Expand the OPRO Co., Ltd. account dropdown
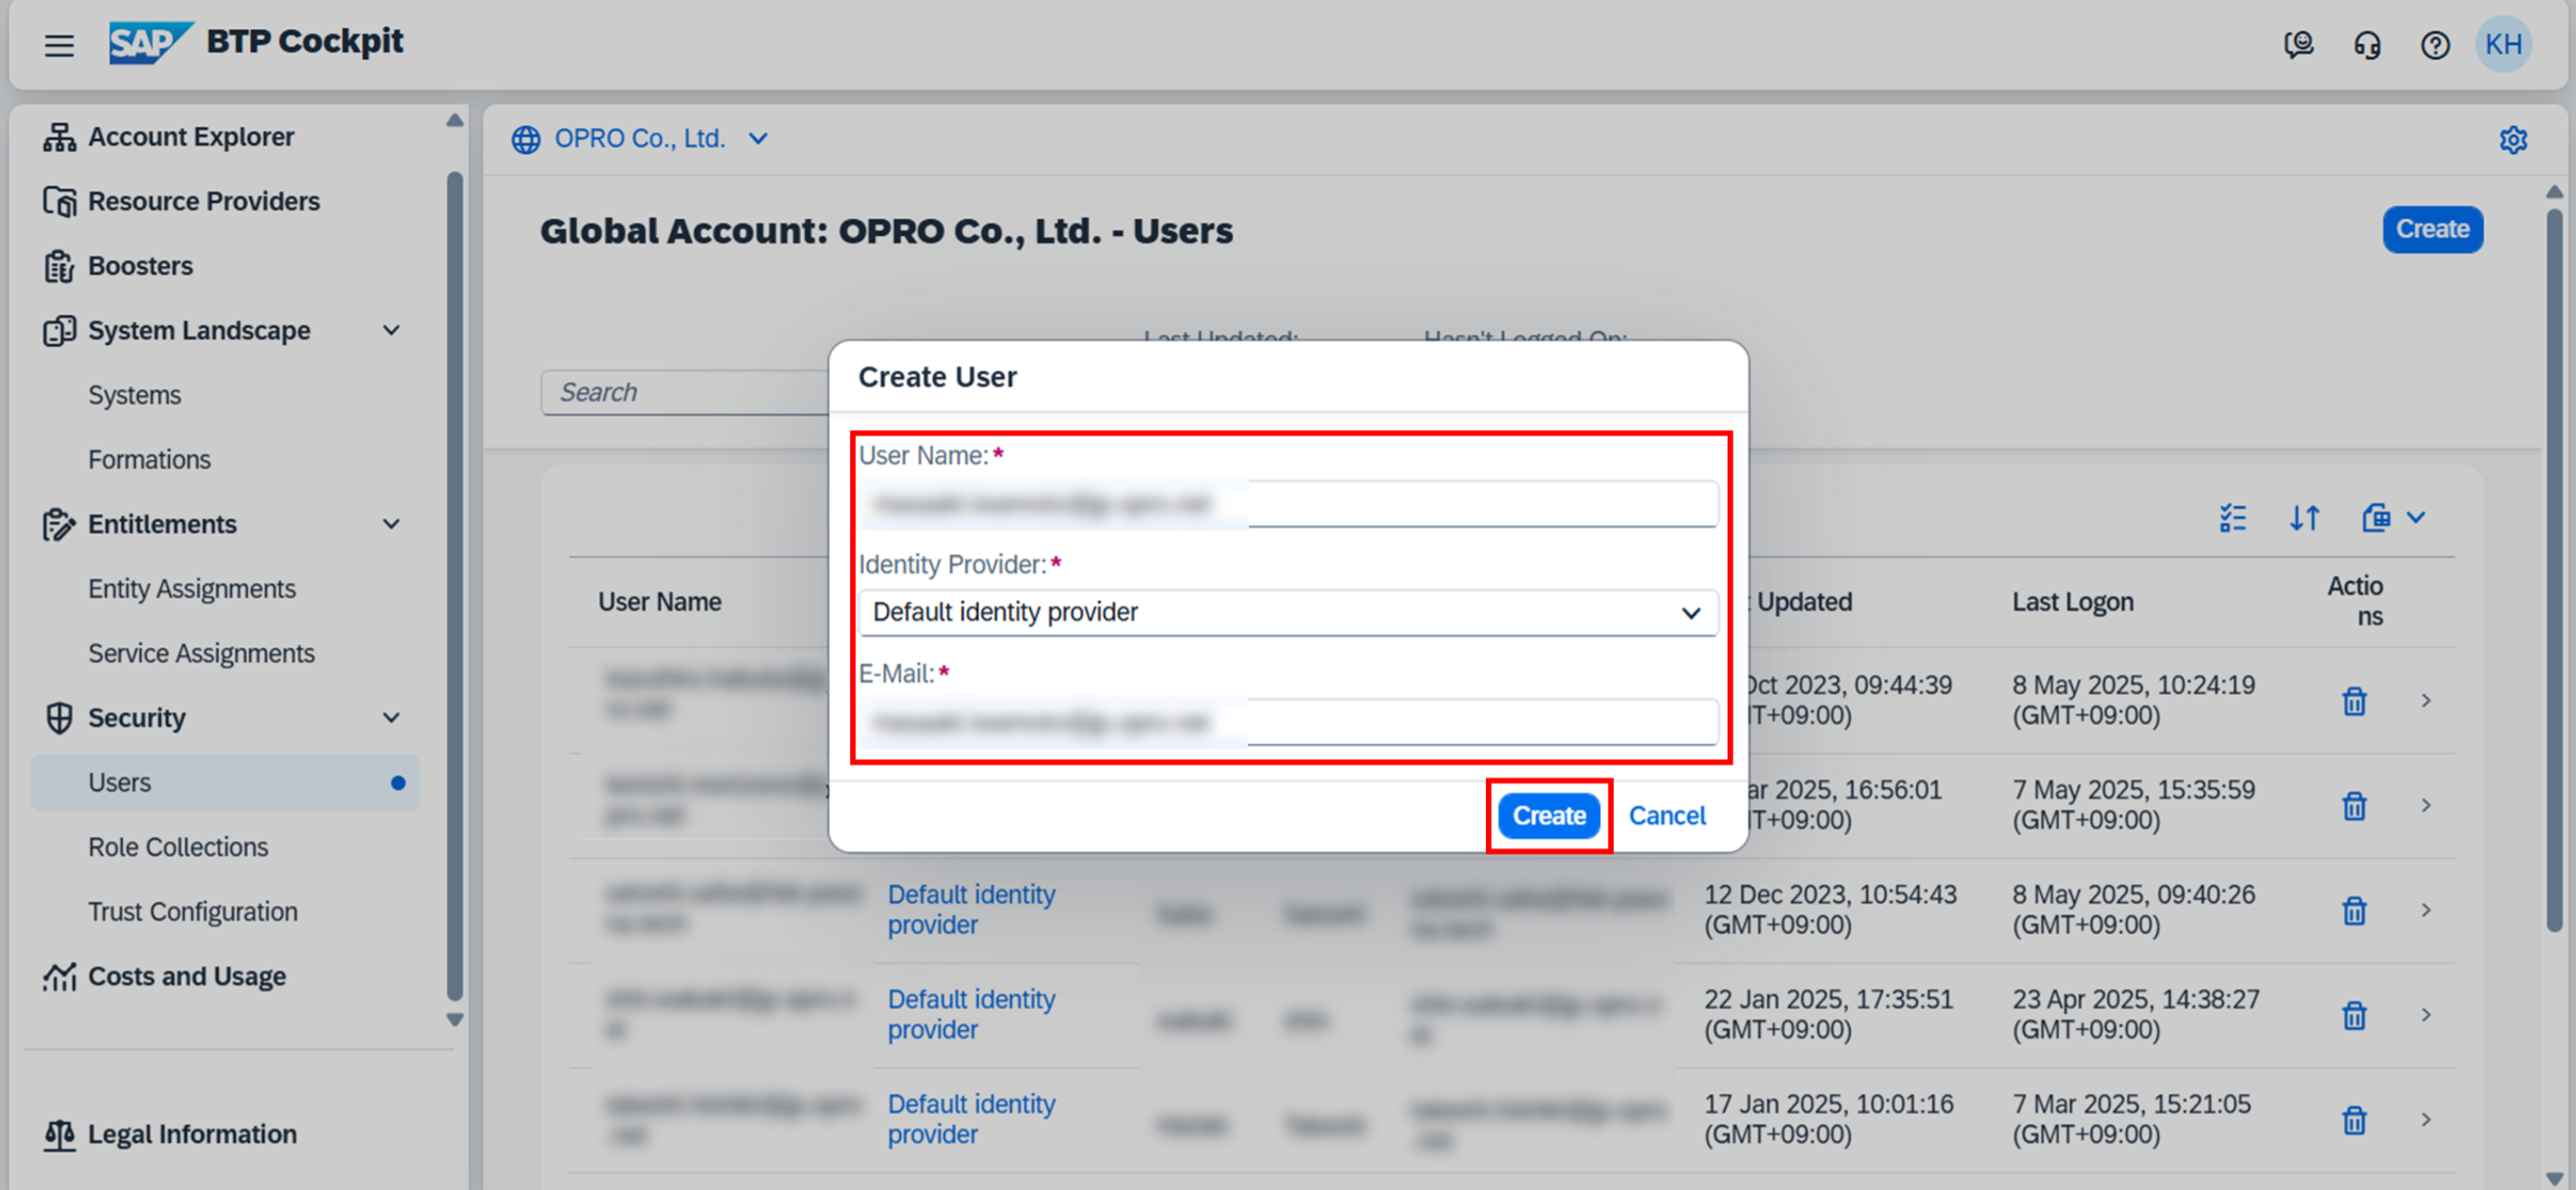This screenshot has width=2576, height=1190. pyautogui.click(x=758, y=139)
